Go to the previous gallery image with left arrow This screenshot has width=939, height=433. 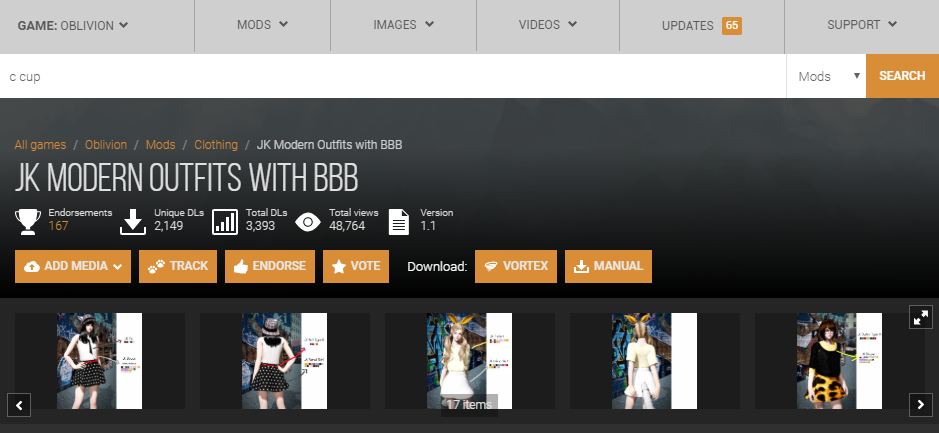19,405
